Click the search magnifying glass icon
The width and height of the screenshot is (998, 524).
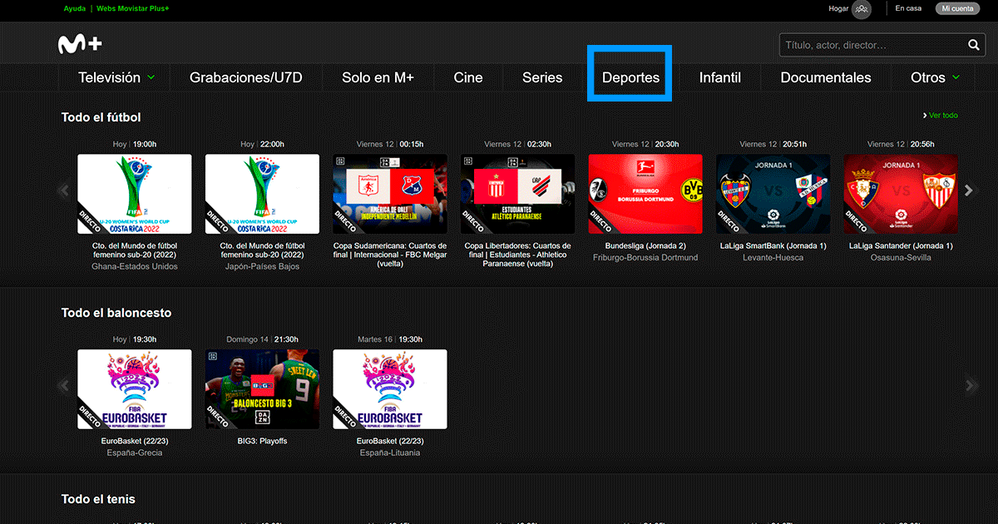click(974, 45)
